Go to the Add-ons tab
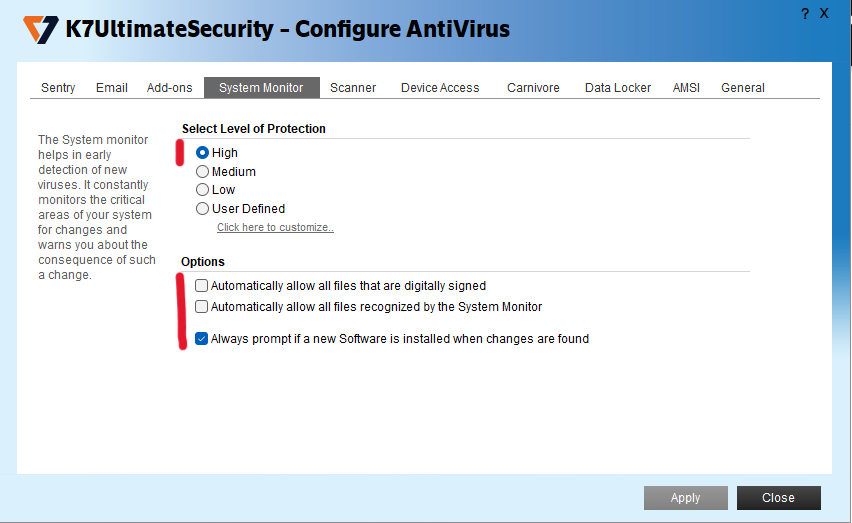852x523 pixels. click(169, 88)
